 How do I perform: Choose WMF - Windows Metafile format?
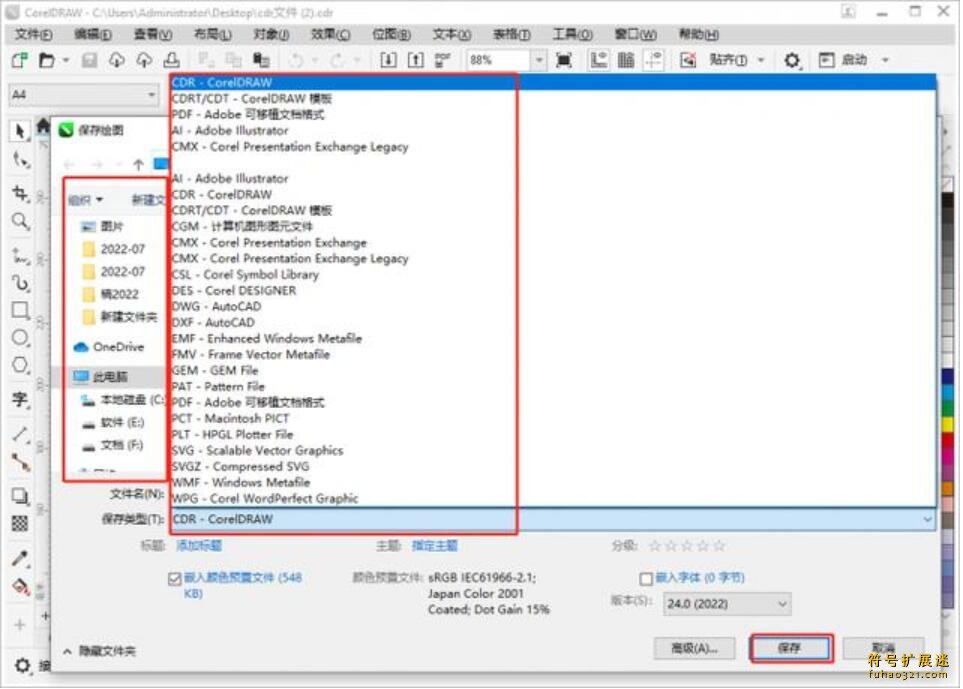pos(241,482)
